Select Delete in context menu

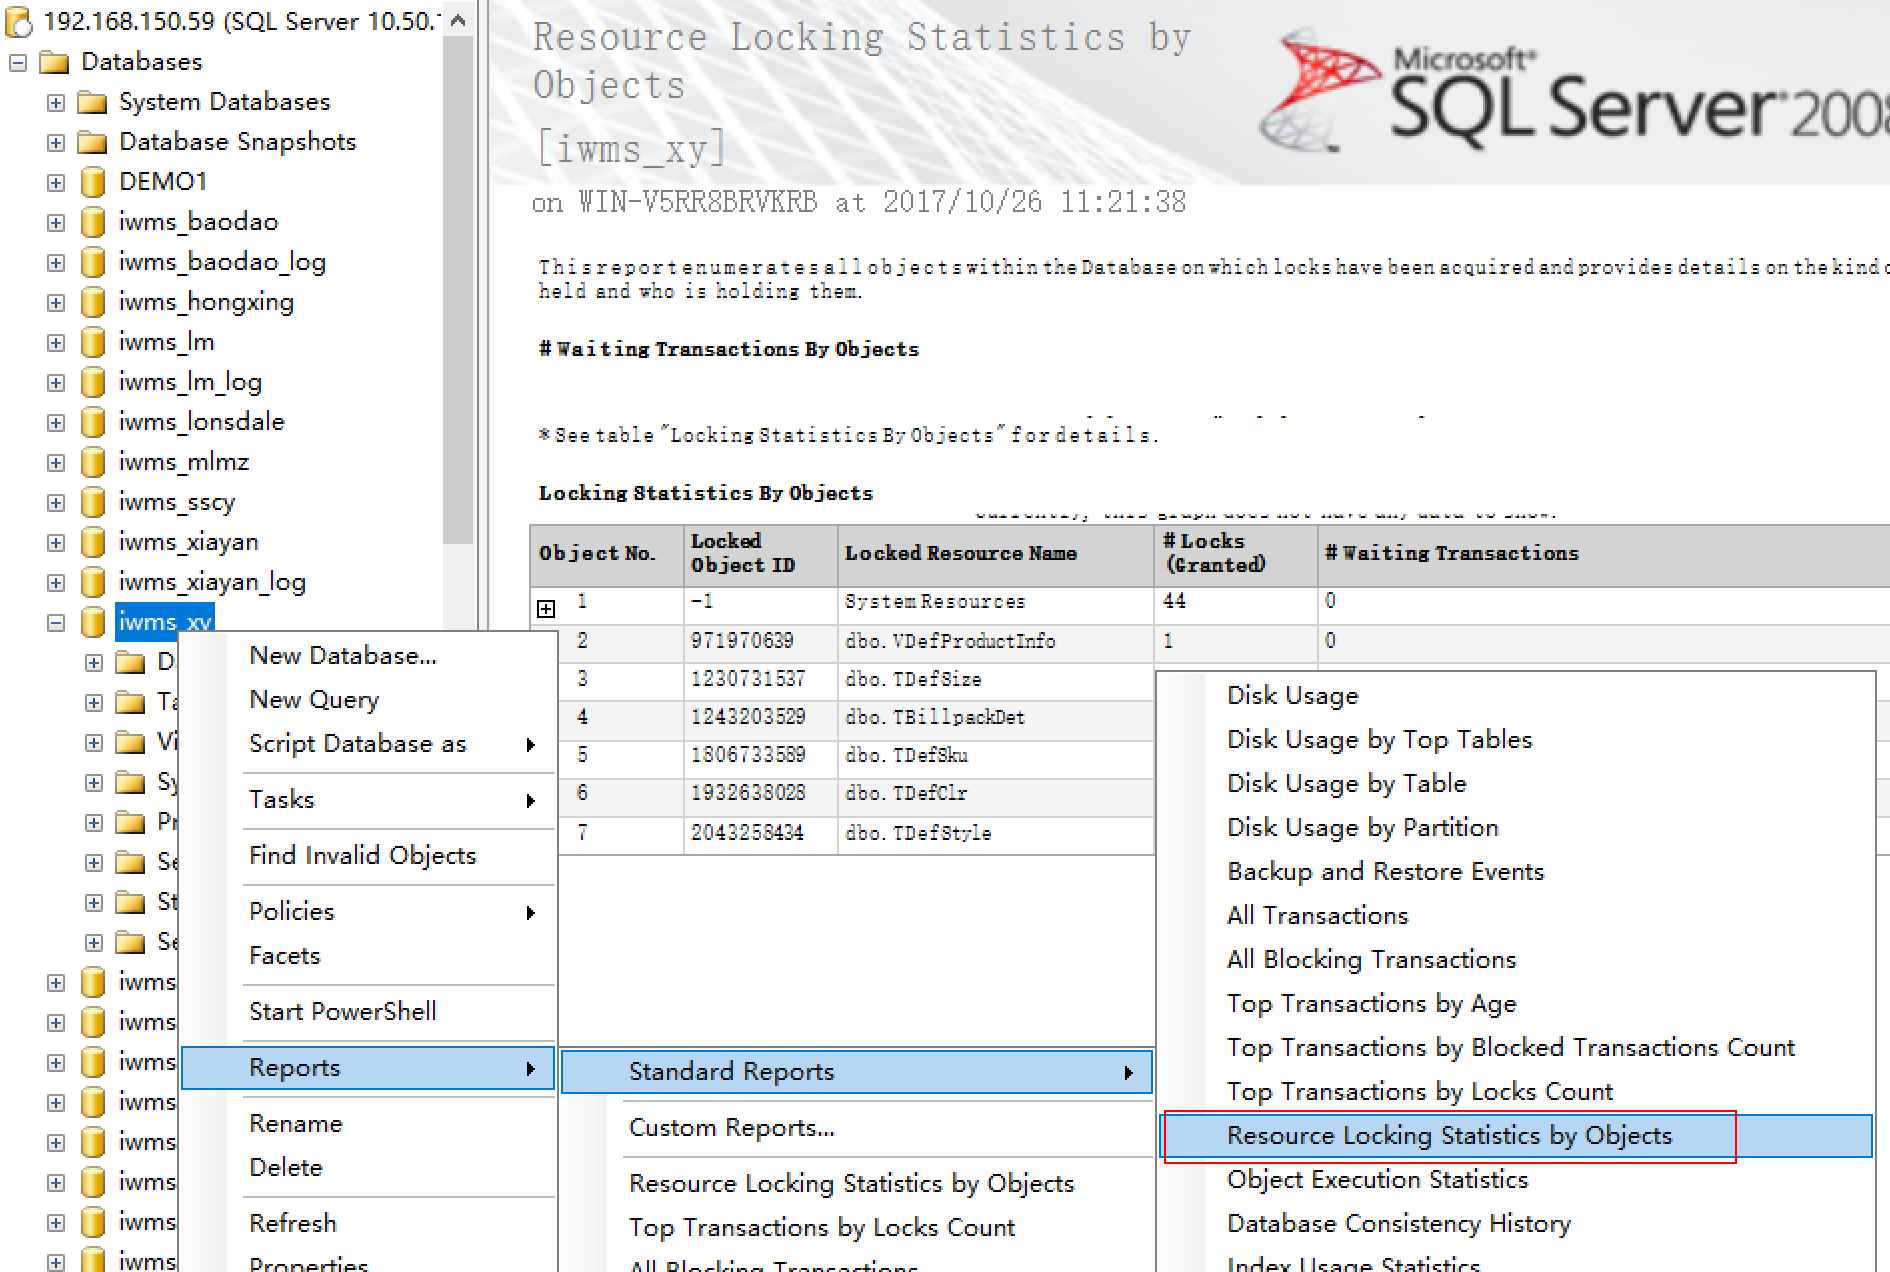[369, 1168]
